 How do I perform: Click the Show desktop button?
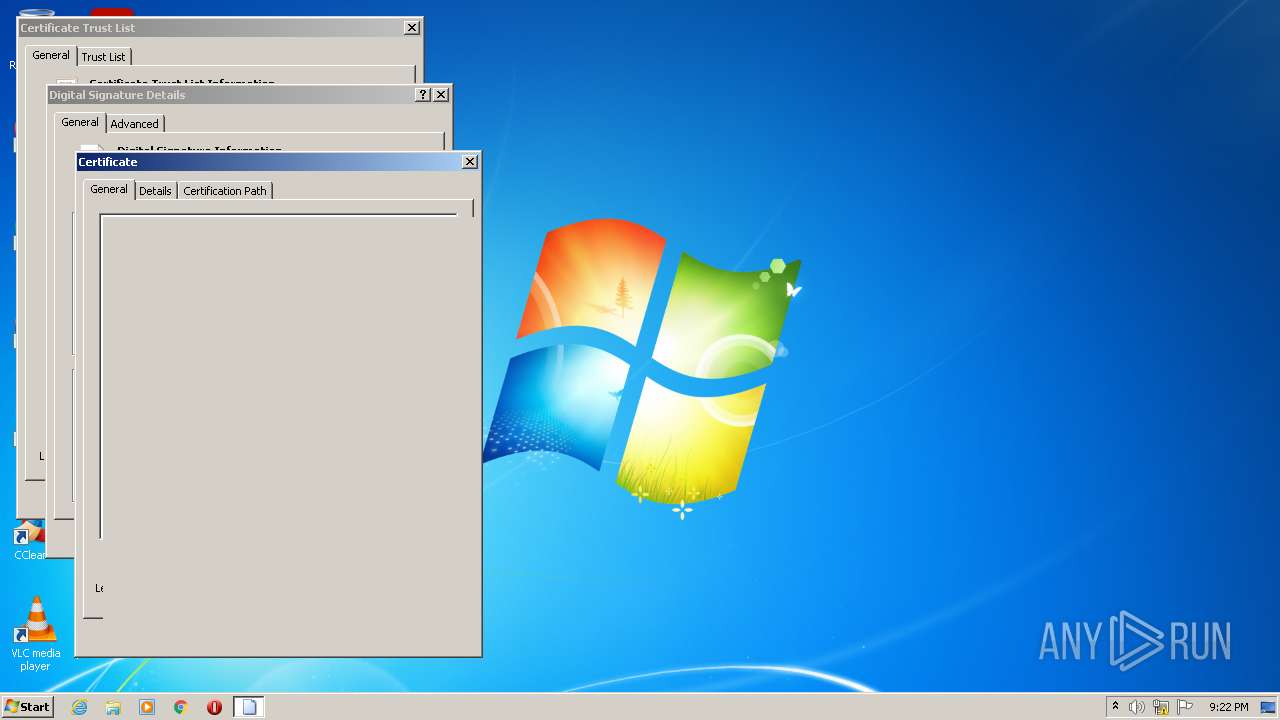[1270, 707]
